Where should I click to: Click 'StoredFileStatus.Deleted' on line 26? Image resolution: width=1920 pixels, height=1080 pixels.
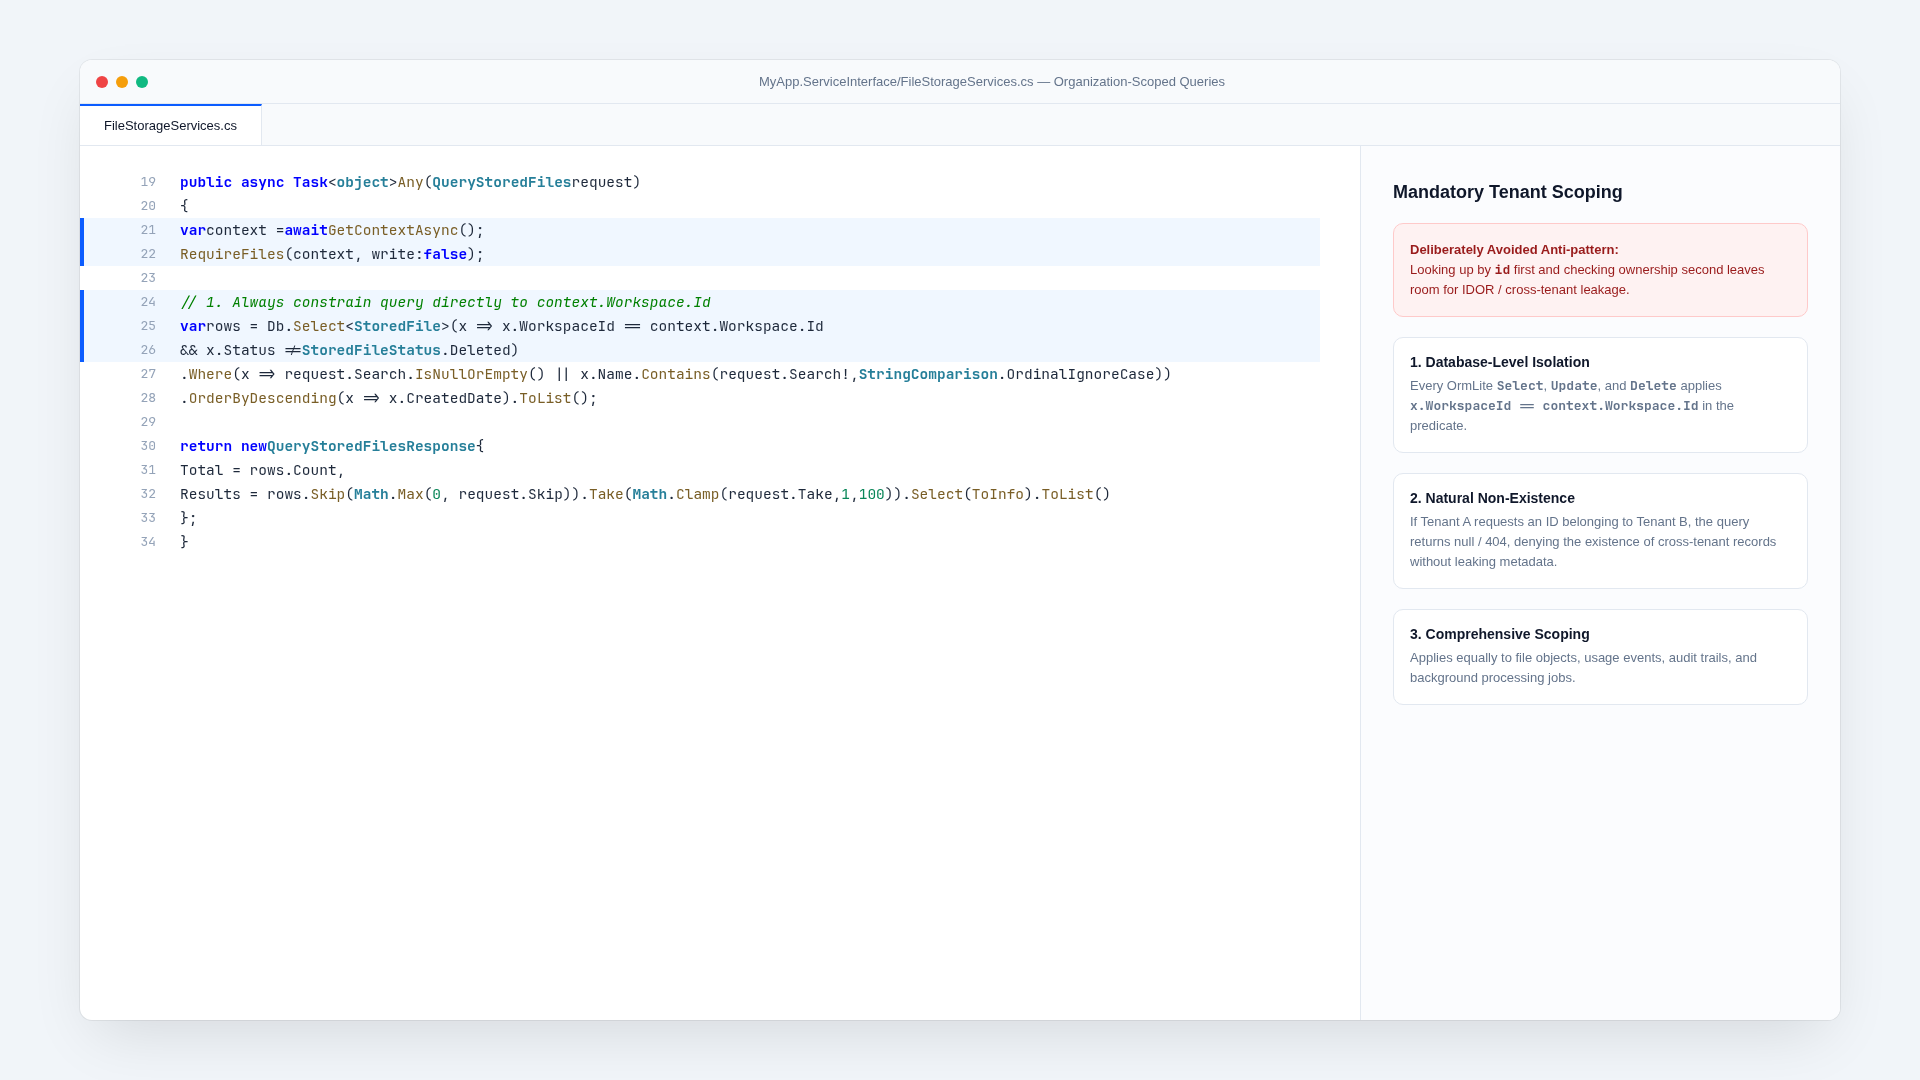pyautogui.click(x=406, y=350)
